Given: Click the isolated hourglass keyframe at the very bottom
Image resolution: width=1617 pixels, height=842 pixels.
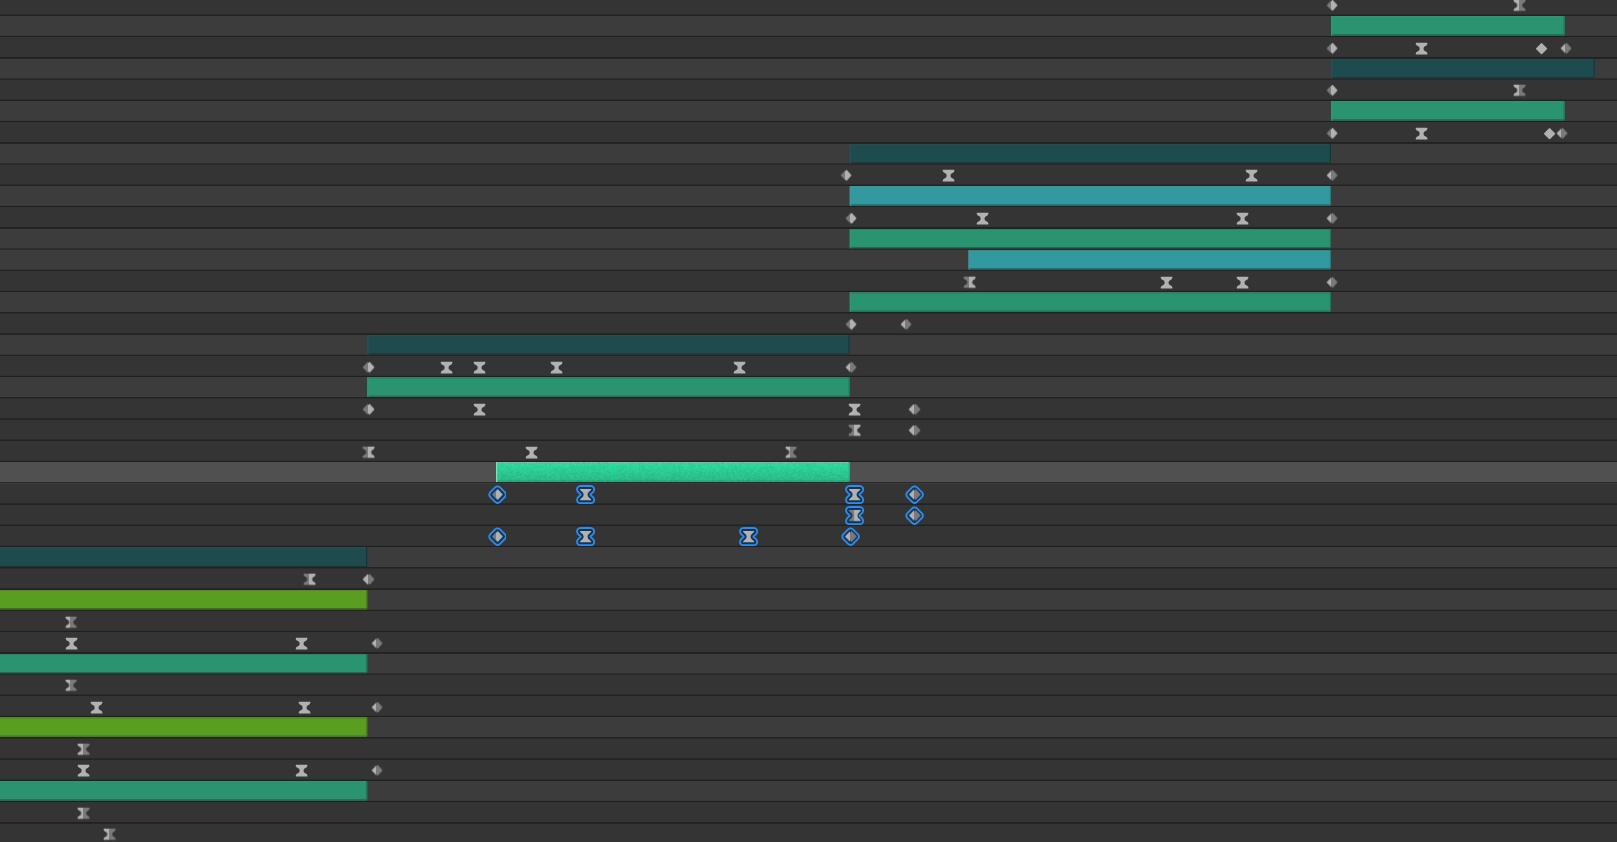Looking at the screenshot, I should tap(109, 833).
